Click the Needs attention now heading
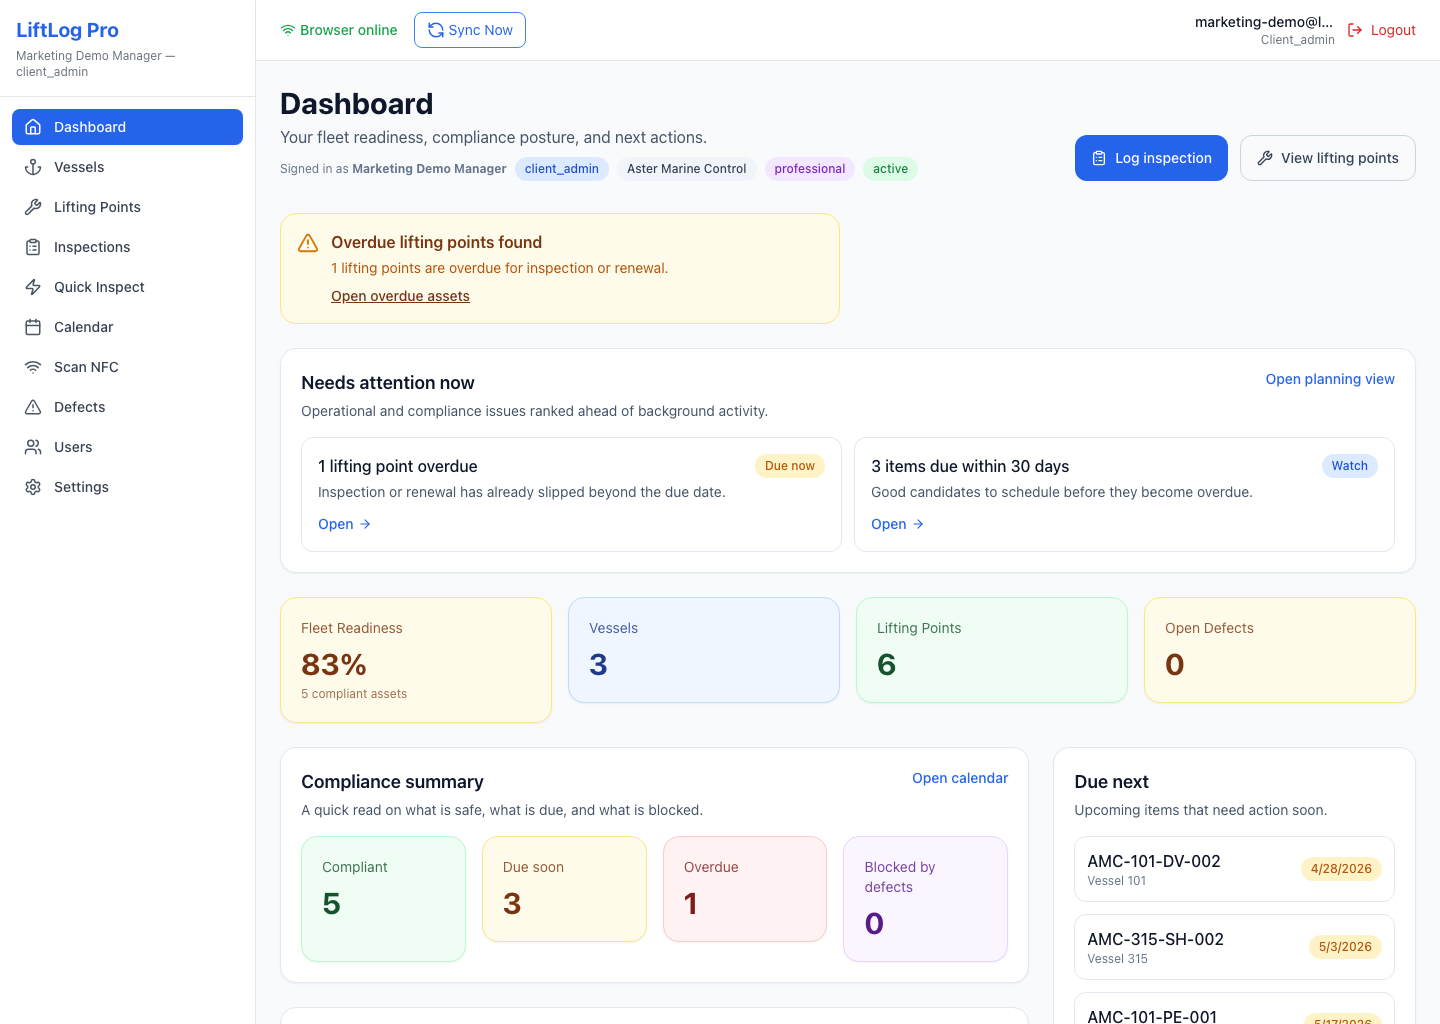This screenshot has width=1440, height=1024. pyautogui.click(x=388, y=383)
